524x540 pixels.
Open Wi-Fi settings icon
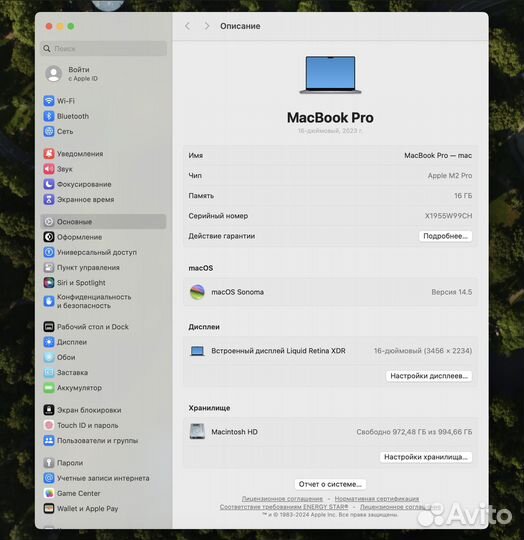tap(49, 101)
